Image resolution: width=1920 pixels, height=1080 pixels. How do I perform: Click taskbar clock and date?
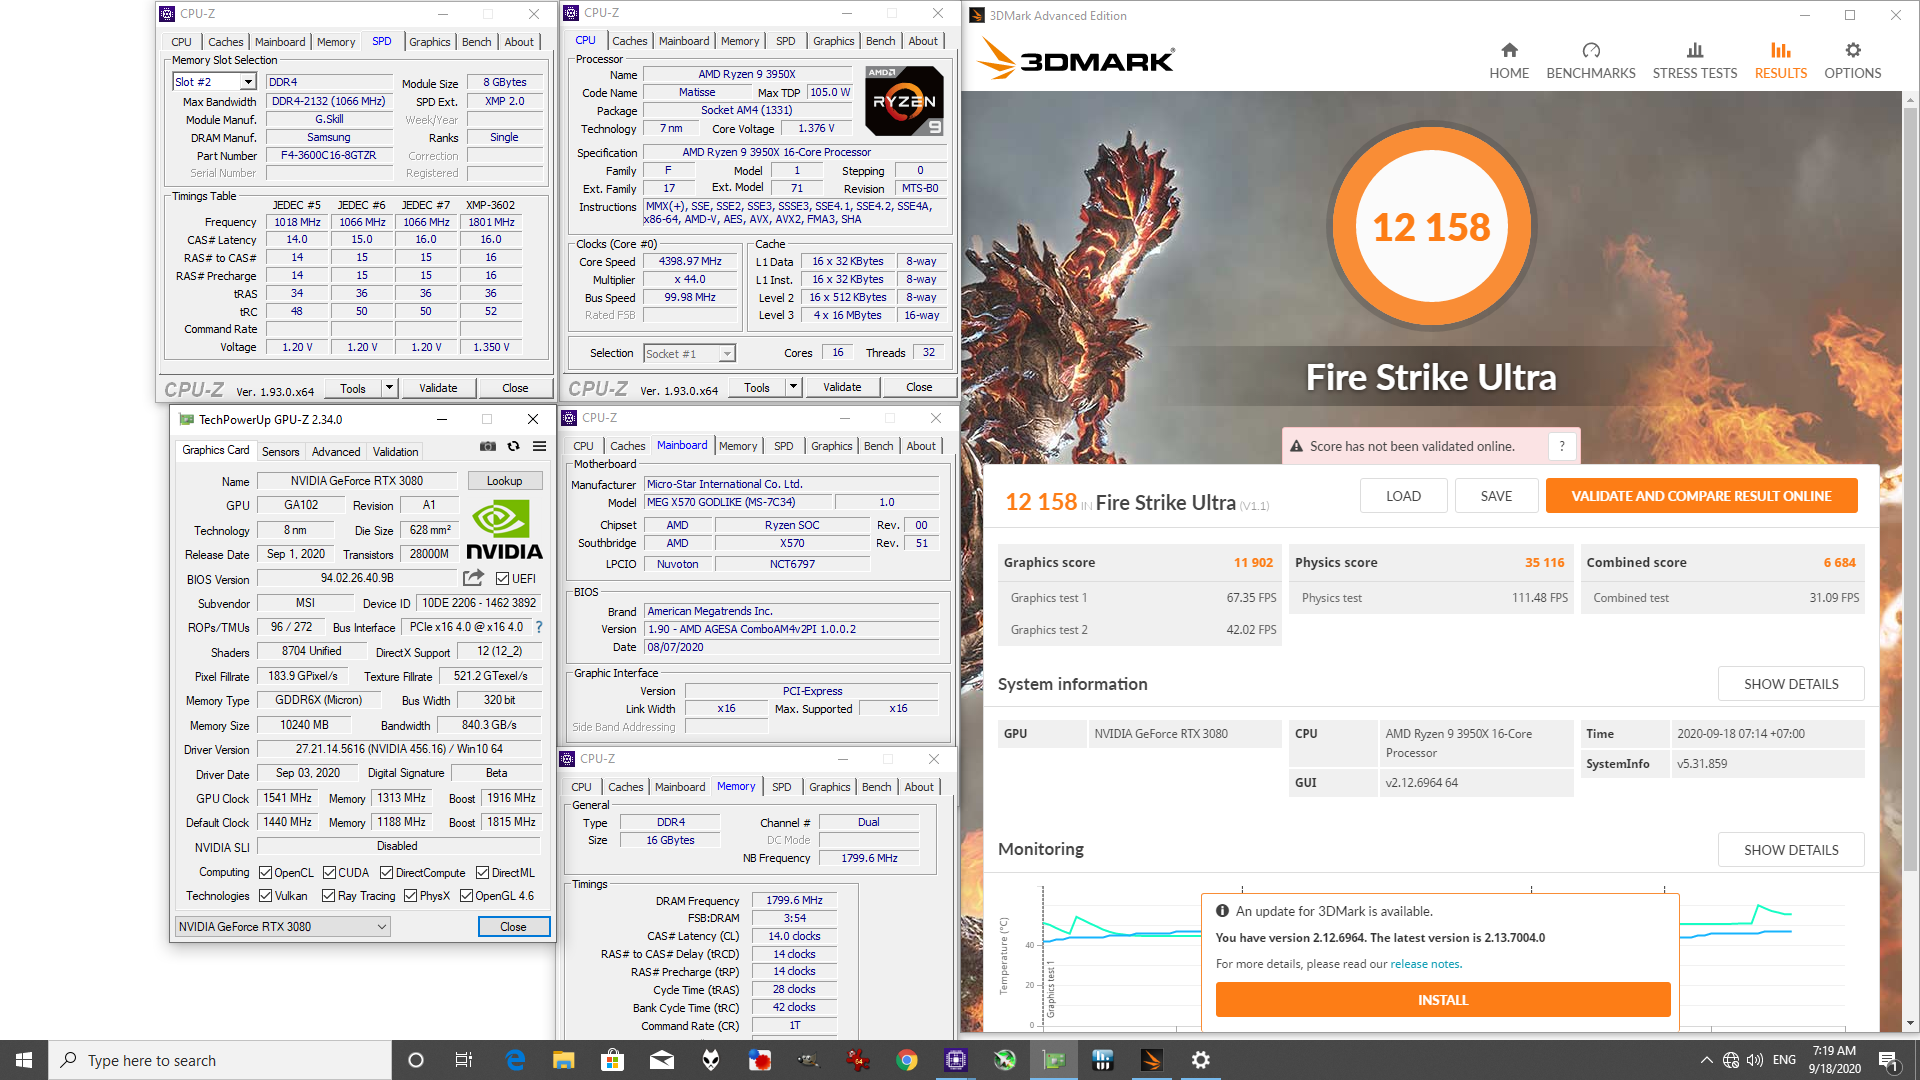click(1834, 1060)
